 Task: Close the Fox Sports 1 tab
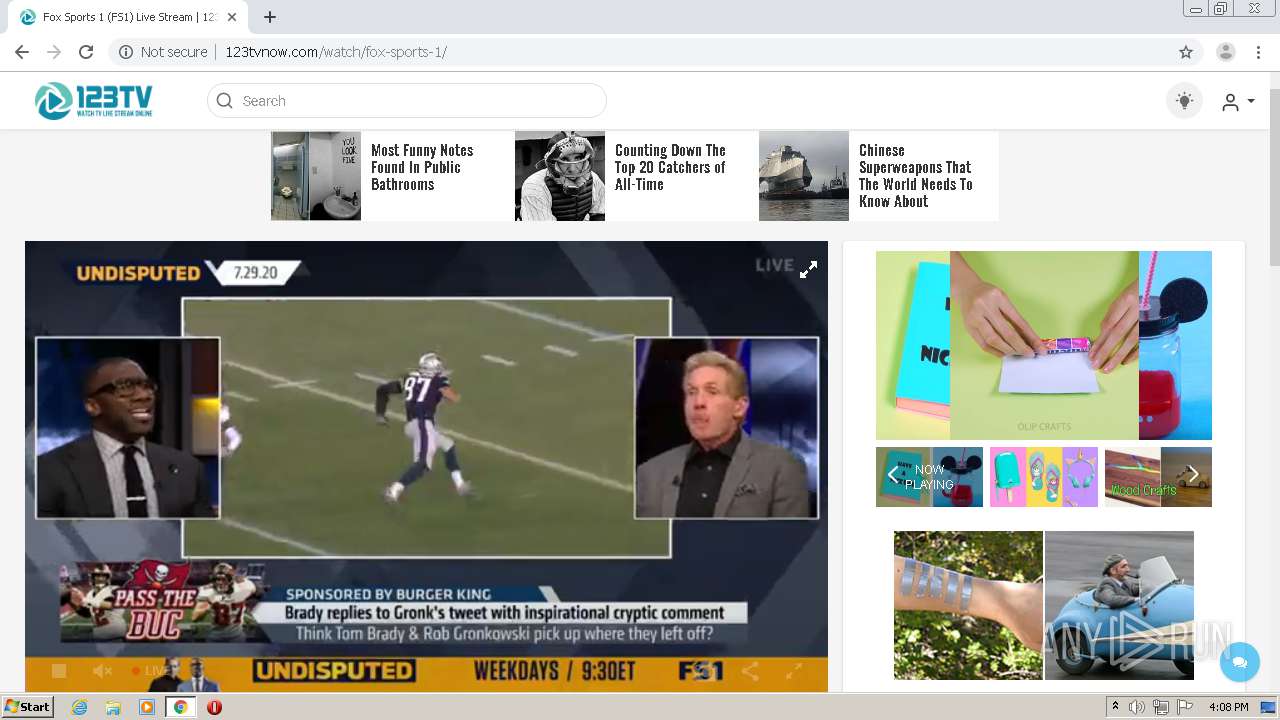tap(232, 17)
